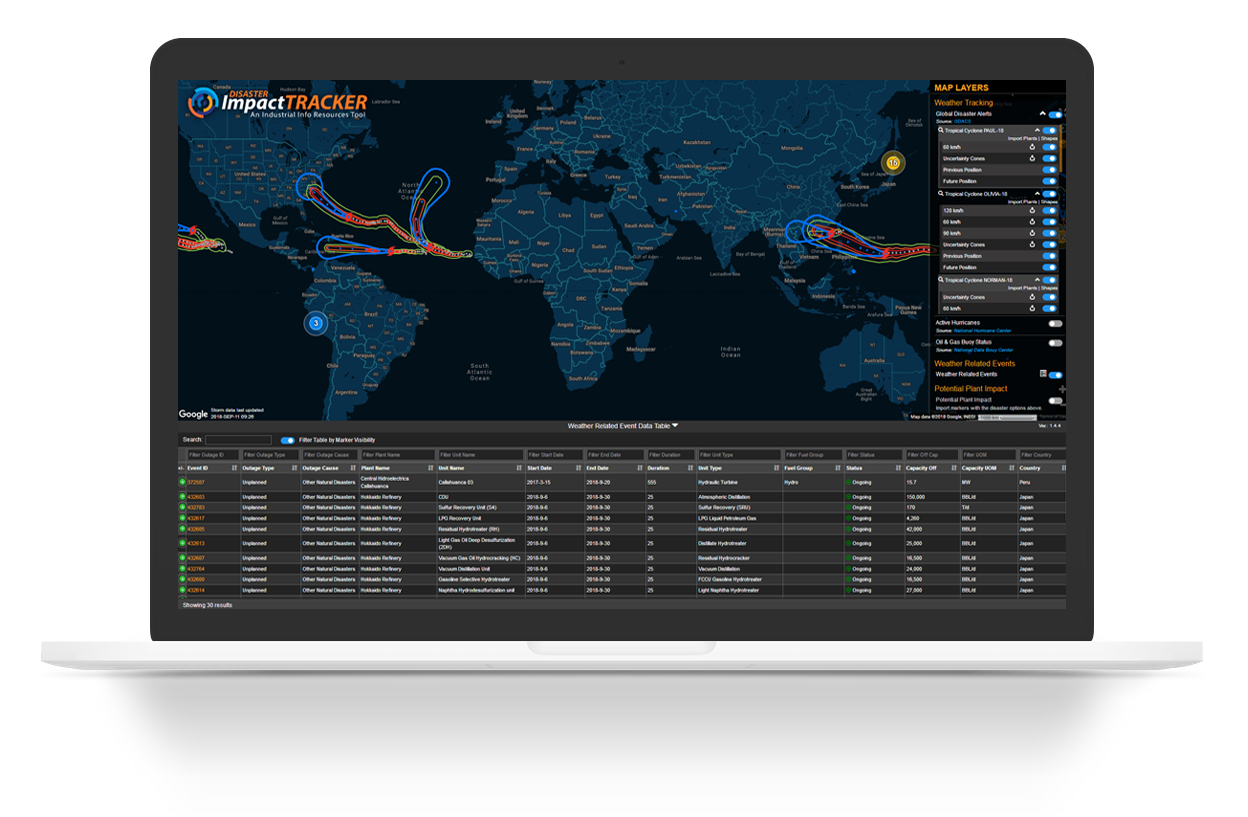This screenshot has width=1248, height=817.
Task: Toggle PAUL-18 Previous Position switch
Action: pos(1049,170)
